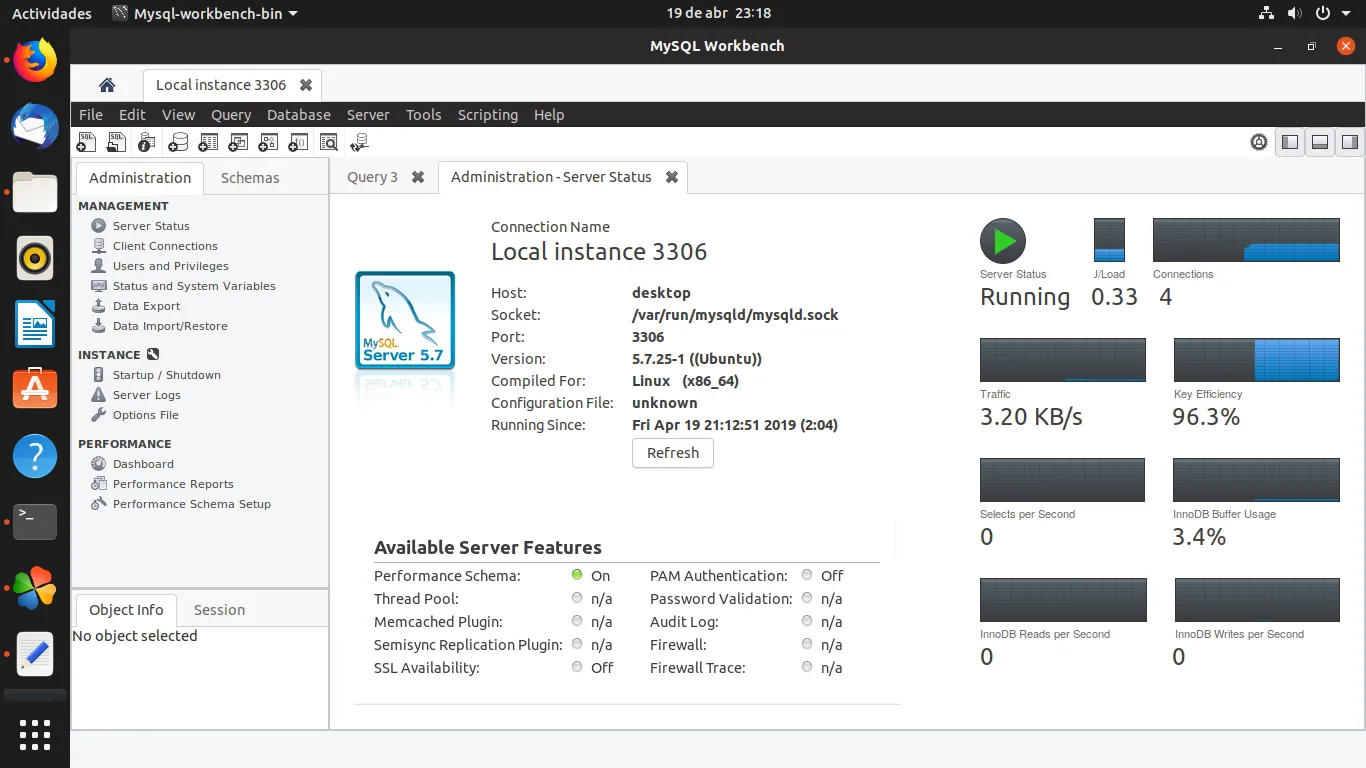Viewport: 1366px width, 768px height.
Task: Toggle the right sidebar panel
Action: pyautogui.click(x=1350, y=142)
